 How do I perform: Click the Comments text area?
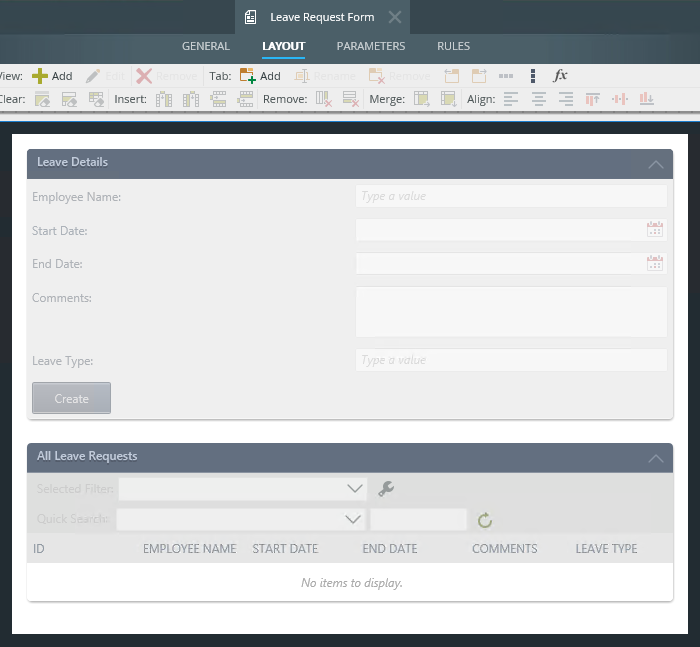pos(511,312)
